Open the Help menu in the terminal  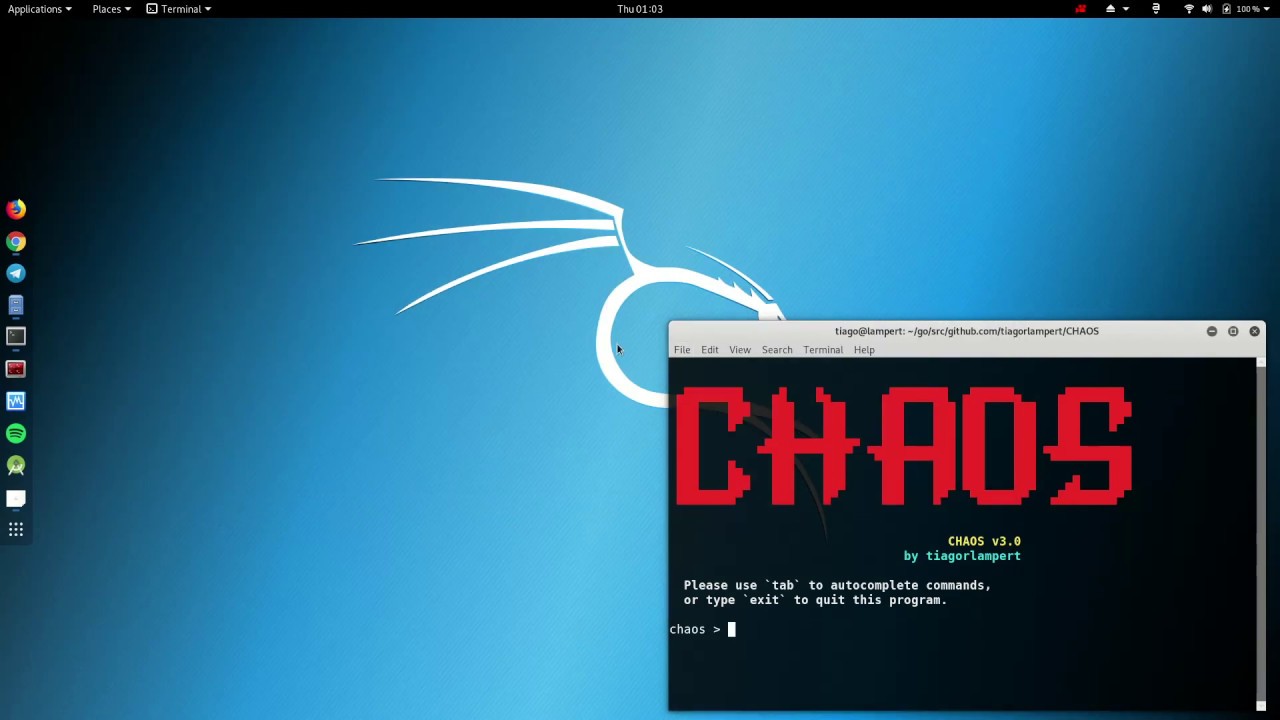point(863,349)
